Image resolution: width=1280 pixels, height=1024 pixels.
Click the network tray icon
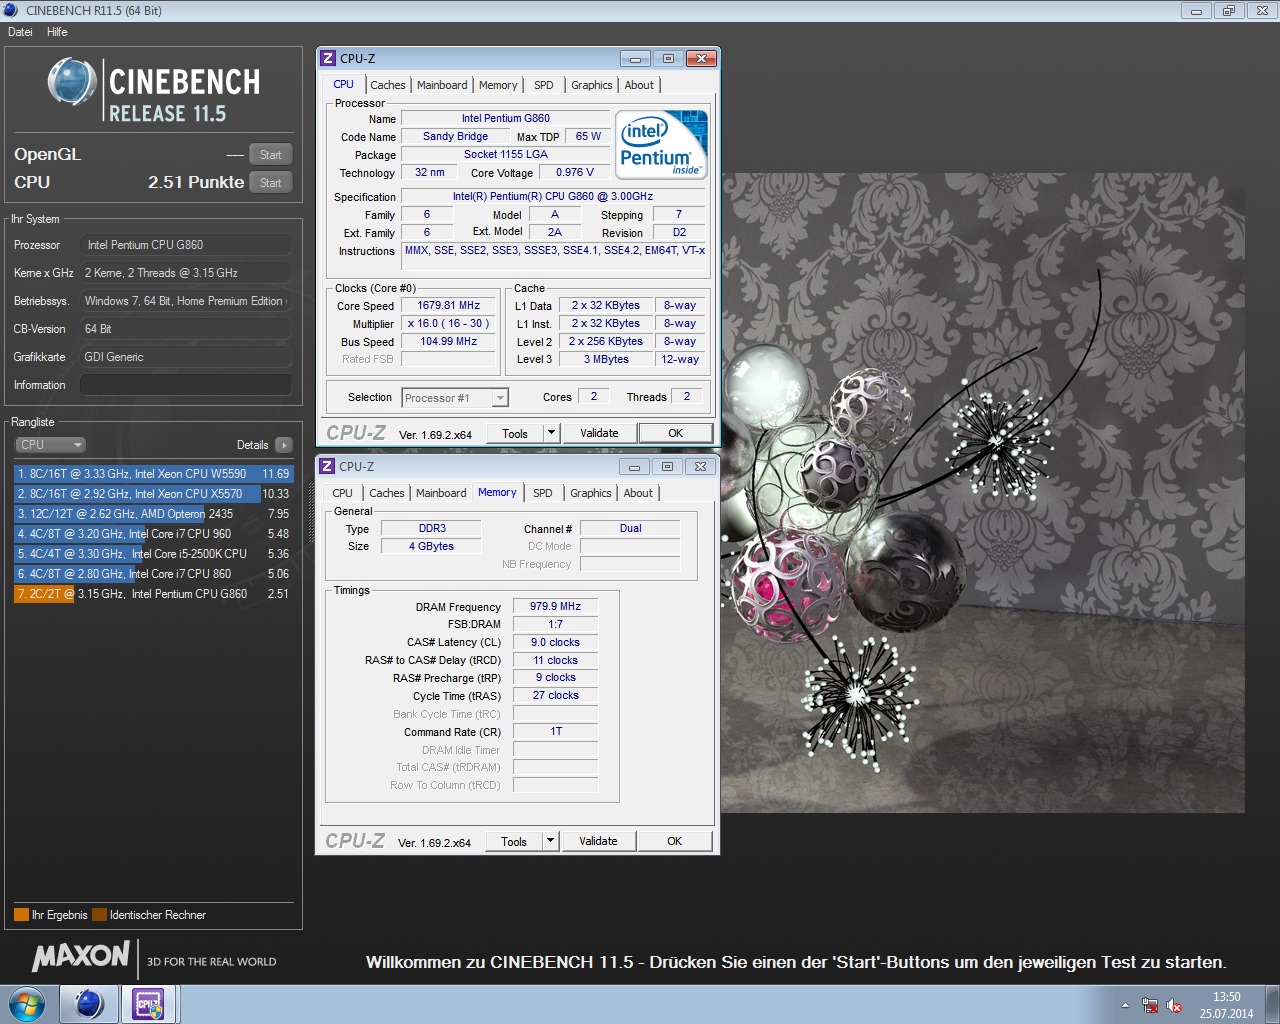1150,1006
